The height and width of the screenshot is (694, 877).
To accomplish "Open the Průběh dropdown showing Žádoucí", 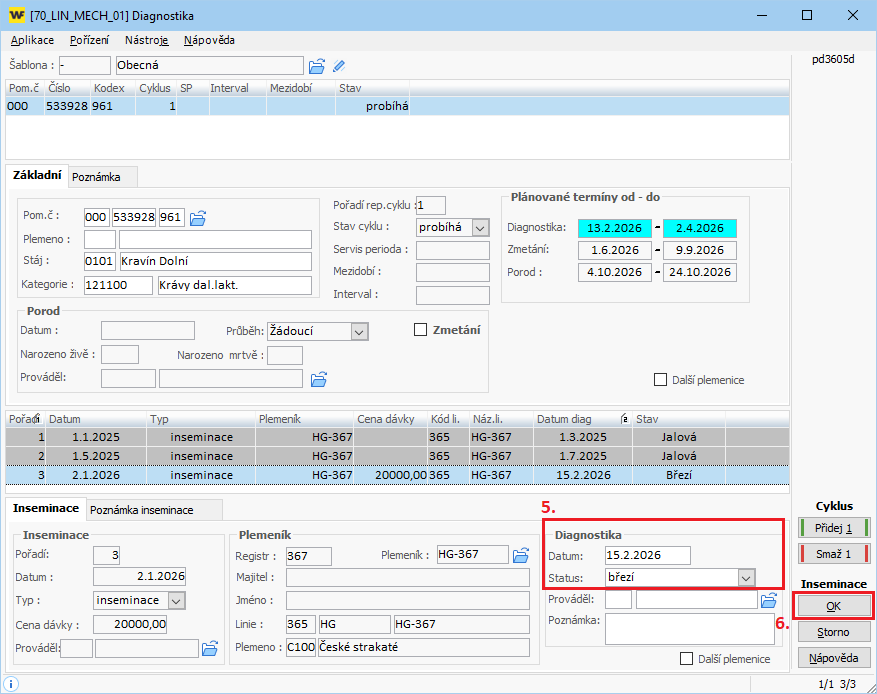I will (x=359, y=331).
